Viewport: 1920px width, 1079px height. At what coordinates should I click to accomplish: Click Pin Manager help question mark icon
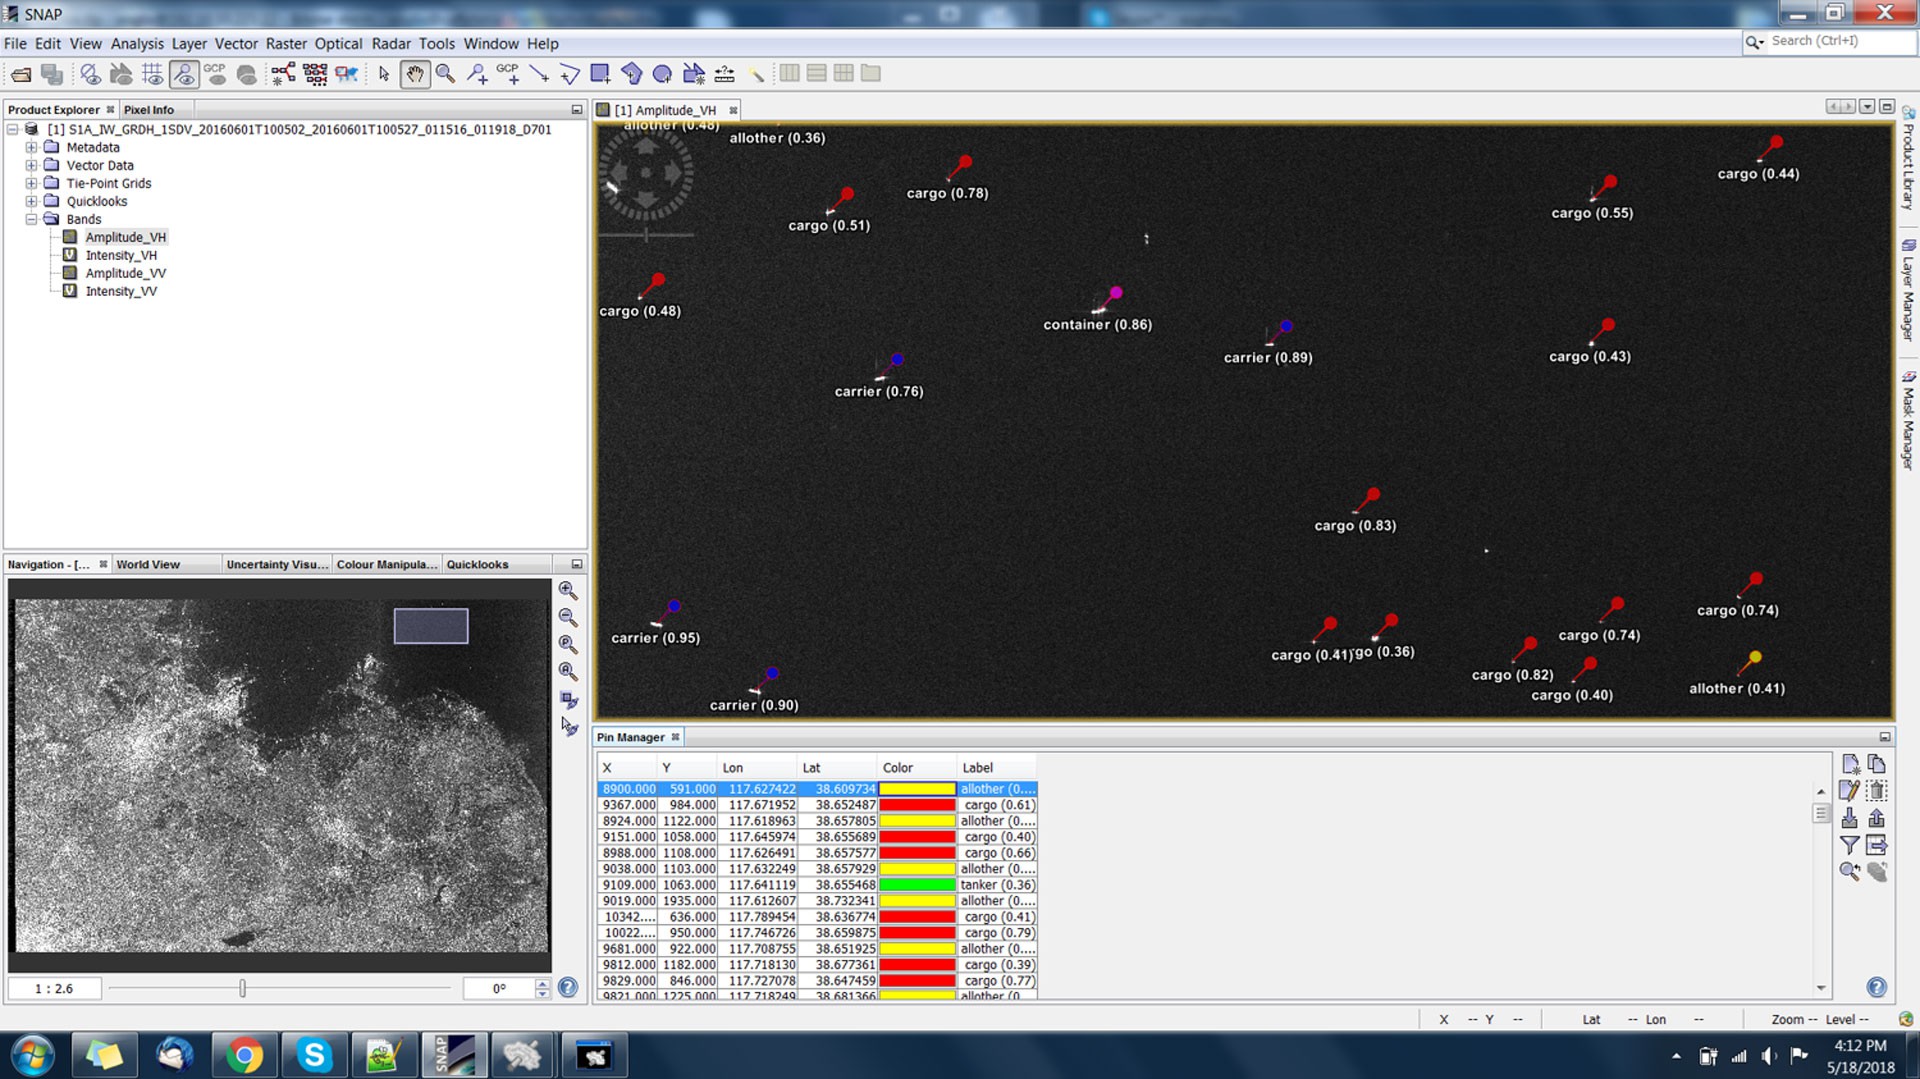tap(1877, 988)
